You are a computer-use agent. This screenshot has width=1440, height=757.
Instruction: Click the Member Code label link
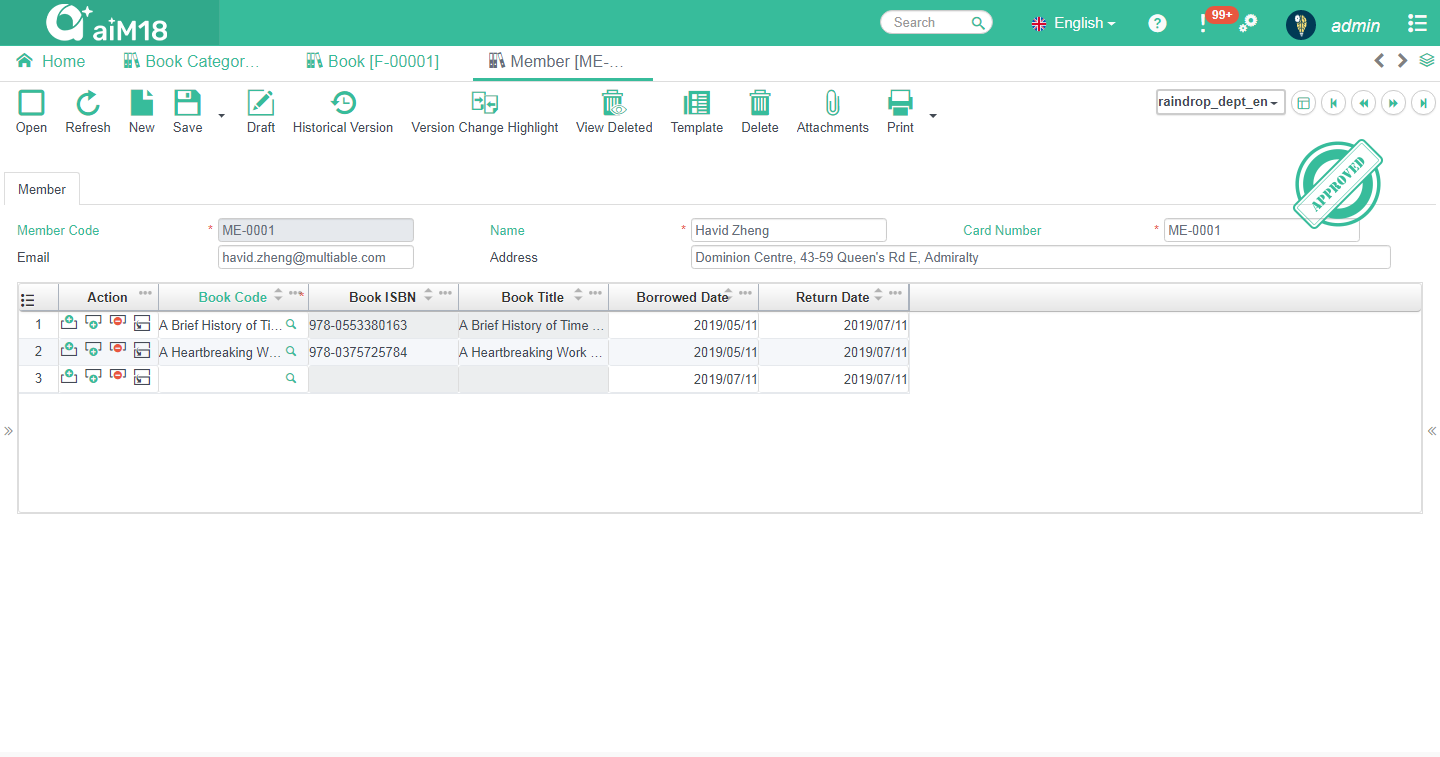tap(58, 230)
